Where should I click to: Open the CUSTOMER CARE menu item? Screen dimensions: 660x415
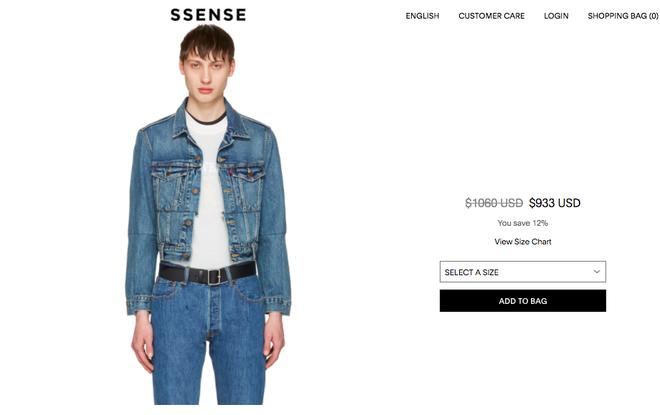tap(492, 16)
